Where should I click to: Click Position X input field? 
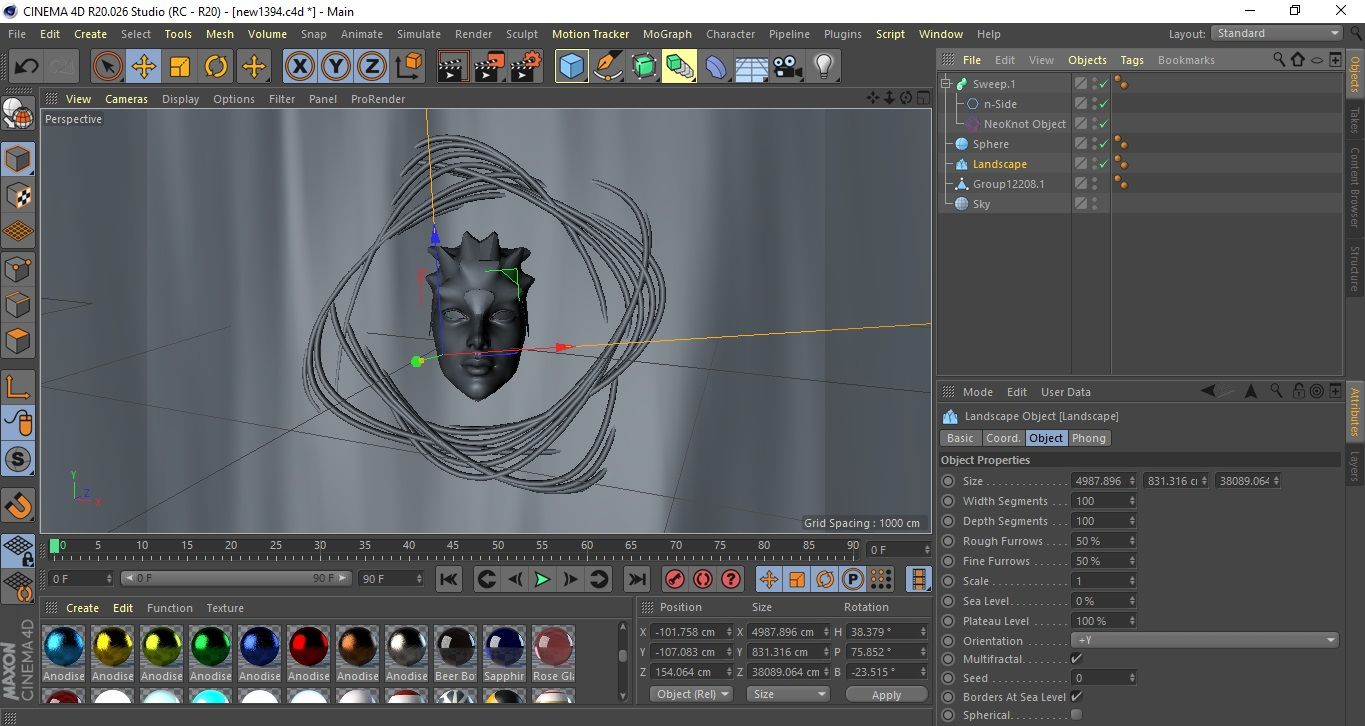click(x=691, y=632)
